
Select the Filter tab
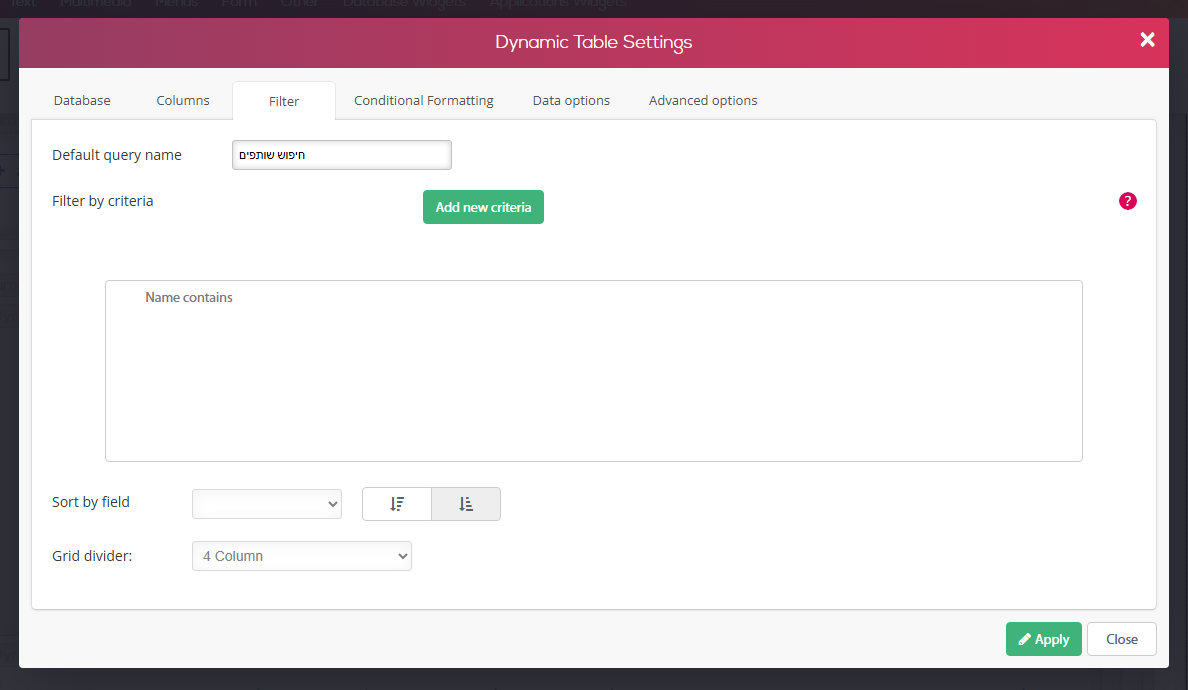pyautogui.click(x=284, y=101)
